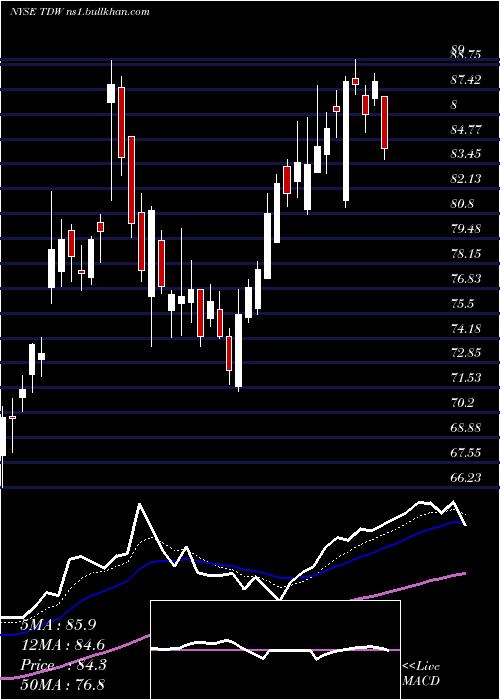The image size is (500, 700).
Task: Click the last red candlestick on the right
Action: (x=384, y=122)
